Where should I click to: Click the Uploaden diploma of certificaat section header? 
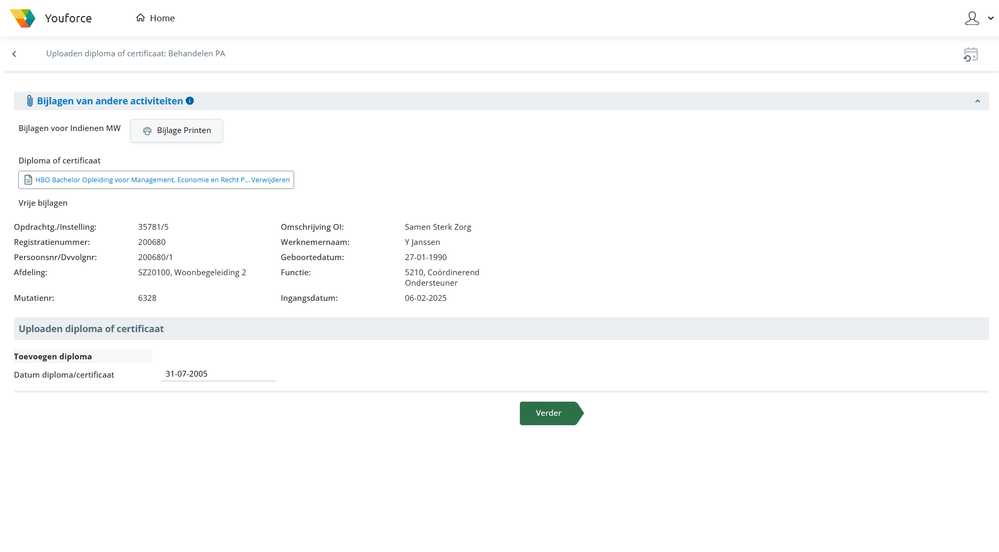[501, 329]
